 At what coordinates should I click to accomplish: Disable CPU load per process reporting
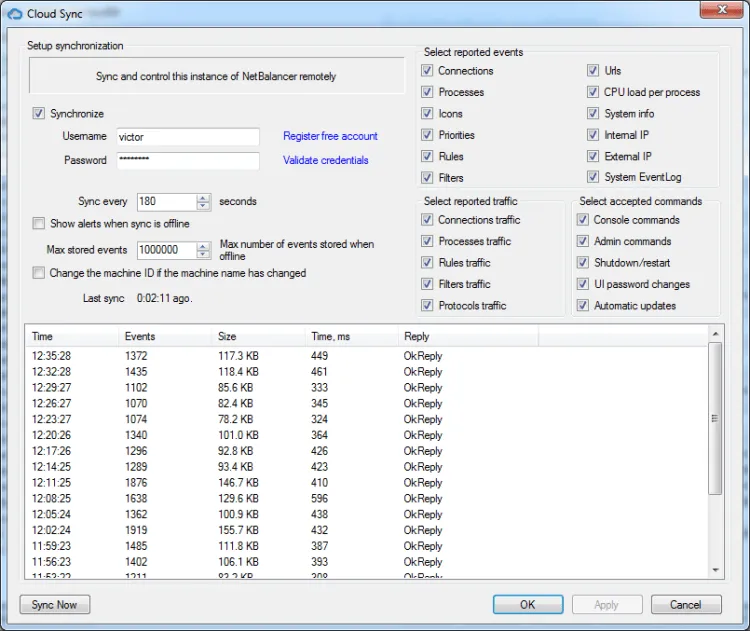coord(593,92)
